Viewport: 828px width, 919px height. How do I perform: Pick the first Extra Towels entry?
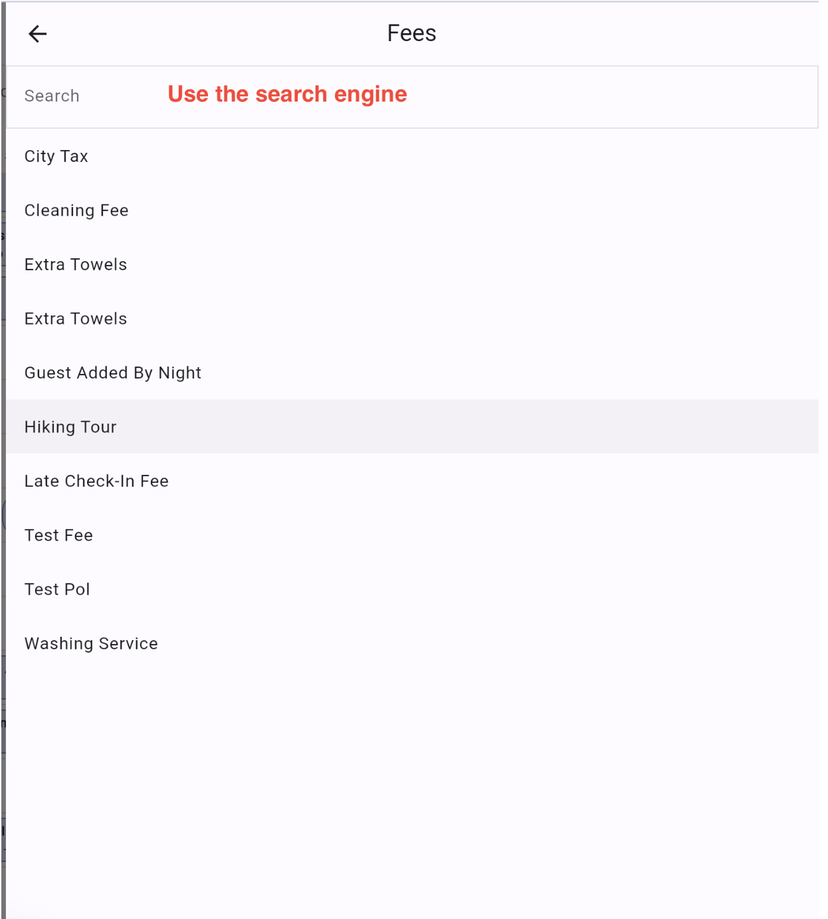point(412,264)
